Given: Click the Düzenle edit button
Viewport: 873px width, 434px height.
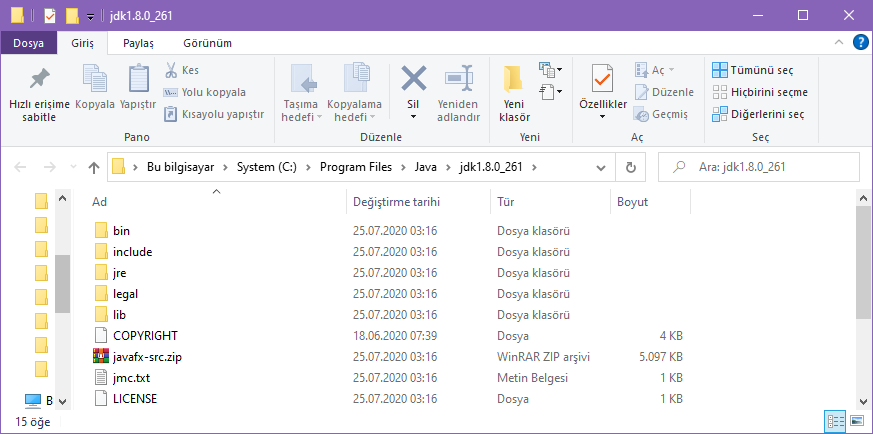Looking at the screenshot, I should [x=664, y=92].
